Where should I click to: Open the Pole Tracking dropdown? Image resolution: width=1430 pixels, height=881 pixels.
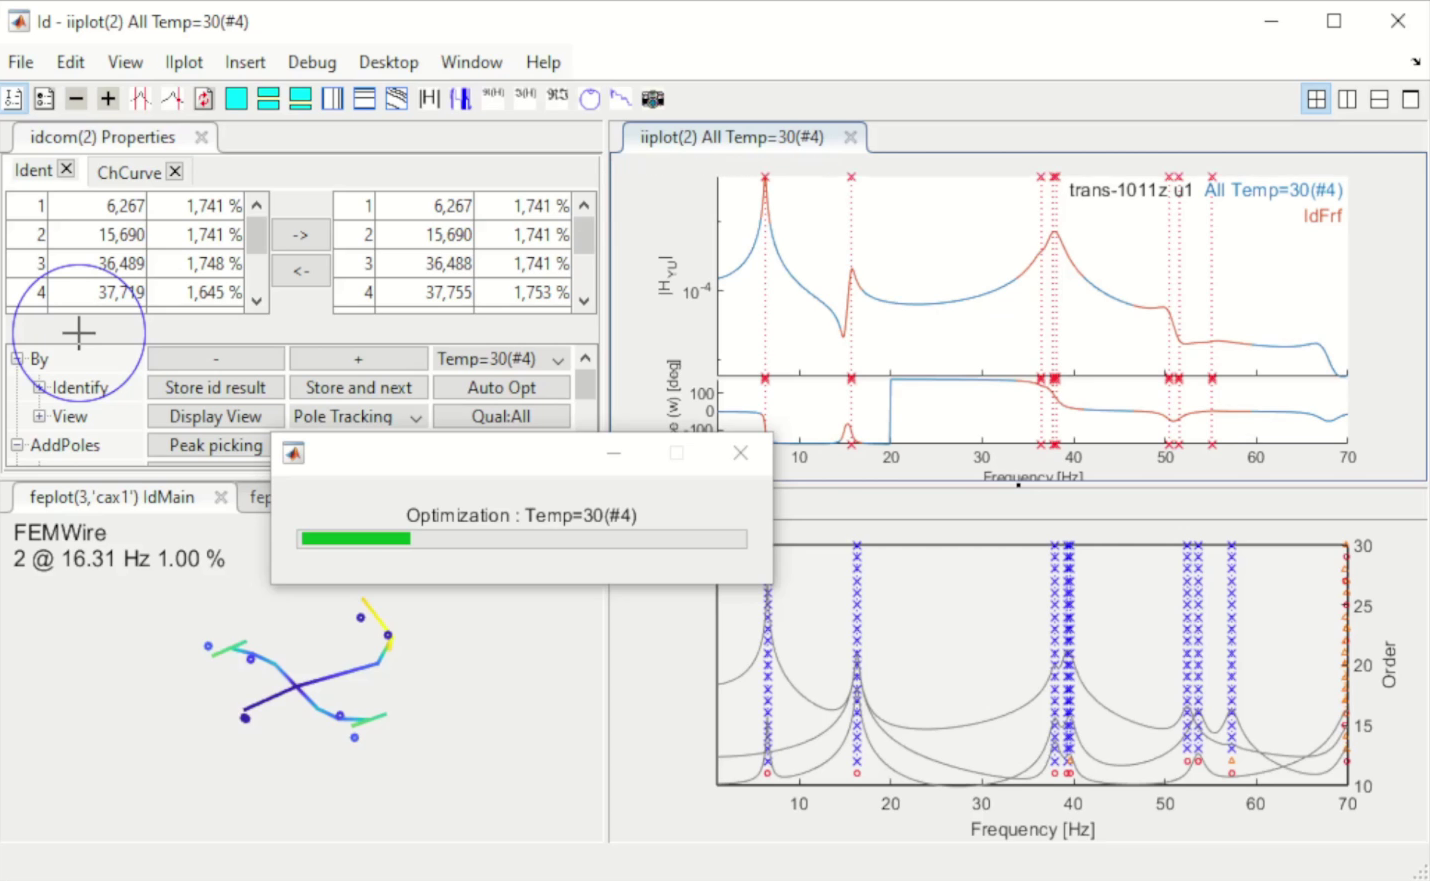pyautogui.click(x=357, y=416)
